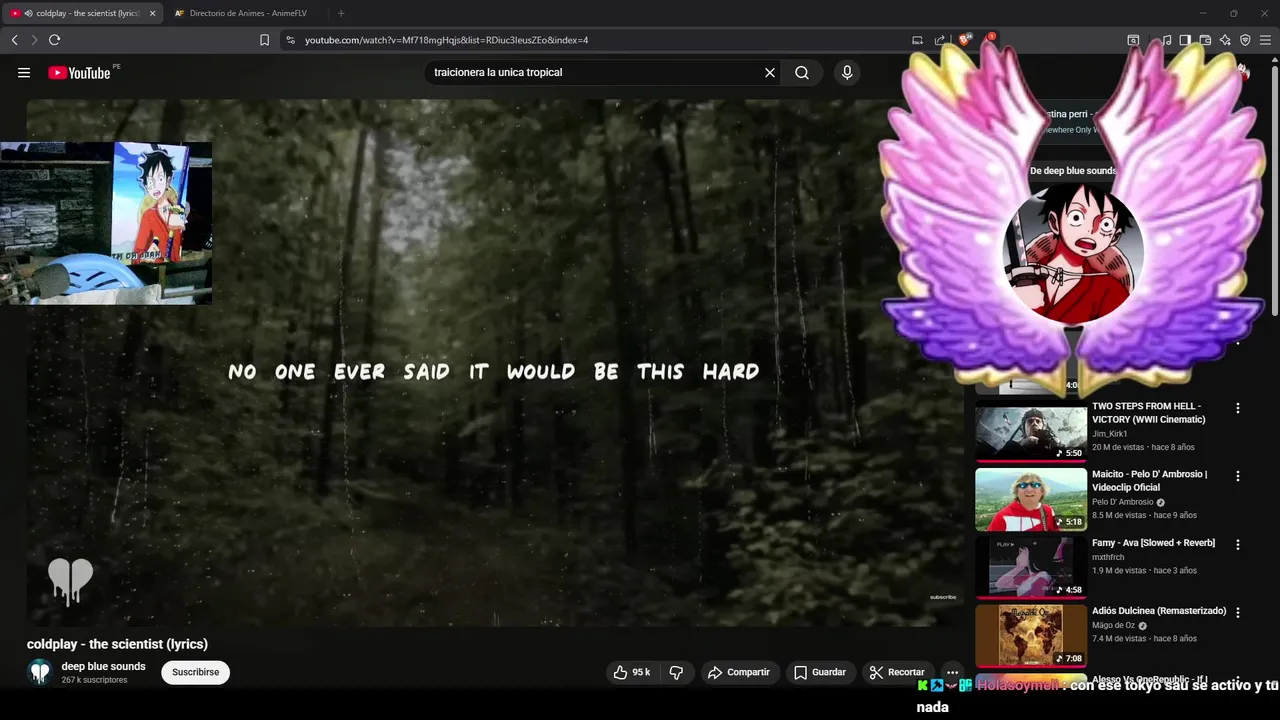Dislike the video with thumbs-down
1280x720 pixels.
pos(676,673)
